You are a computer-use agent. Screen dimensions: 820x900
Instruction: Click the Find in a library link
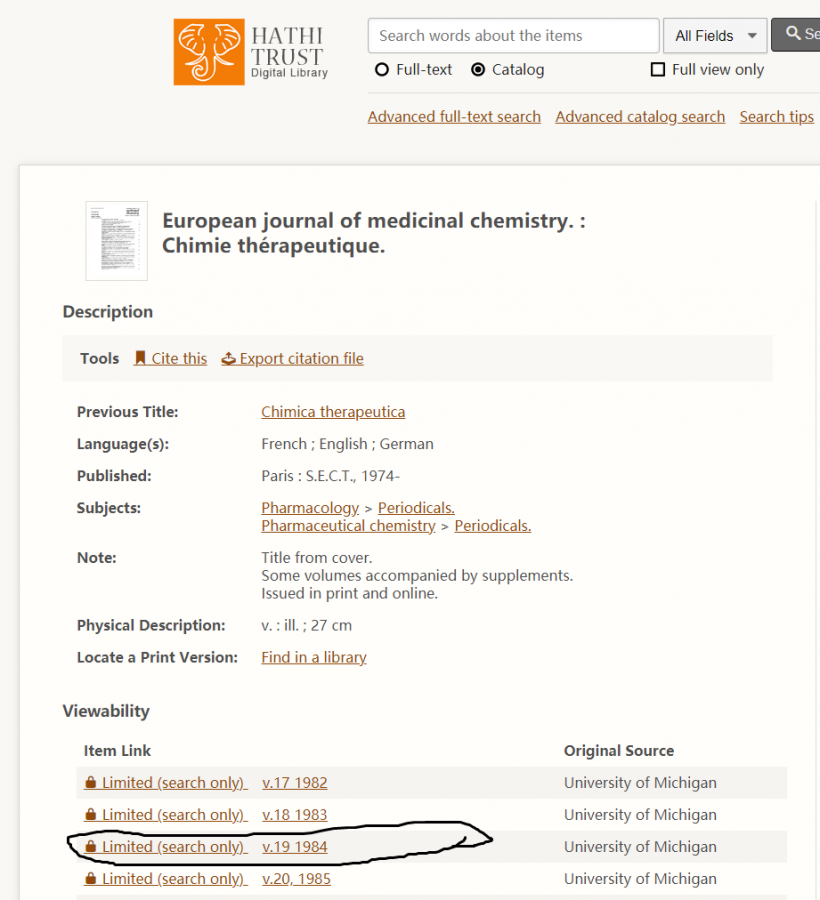(x=314, y=657)
